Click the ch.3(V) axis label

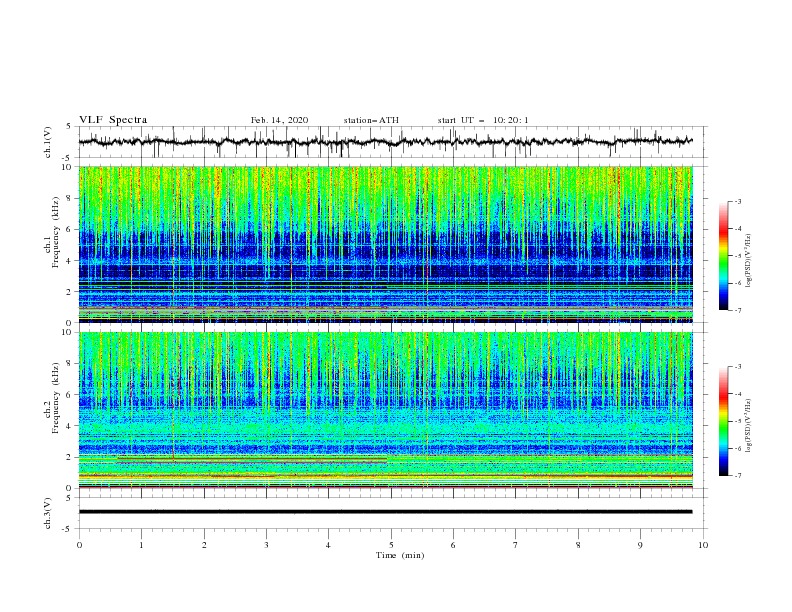[48, 513]
